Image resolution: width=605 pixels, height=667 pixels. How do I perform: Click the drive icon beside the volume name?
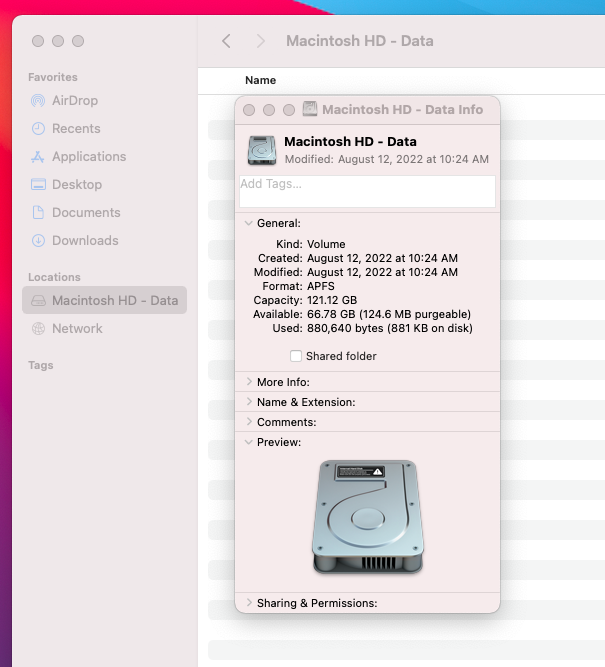tap(262, 150)
